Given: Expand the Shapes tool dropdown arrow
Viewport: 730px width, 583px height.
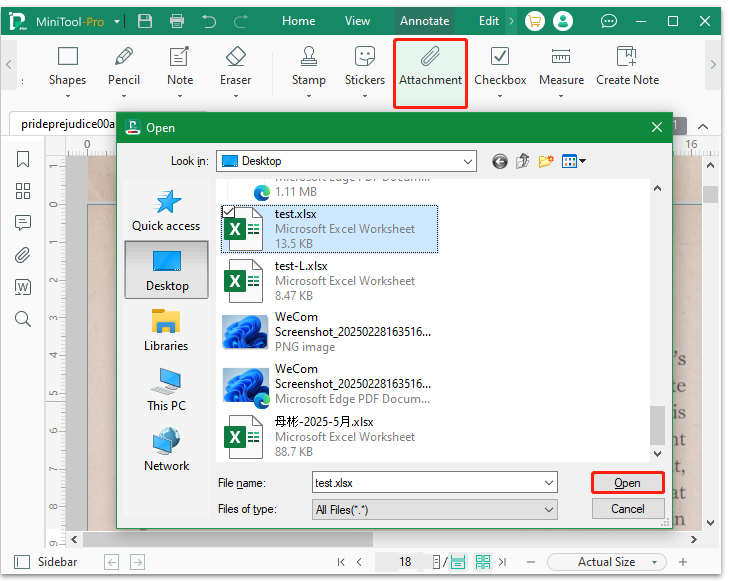Looking at the screenshot, I should pyautogui.click(x=68, y=96).
